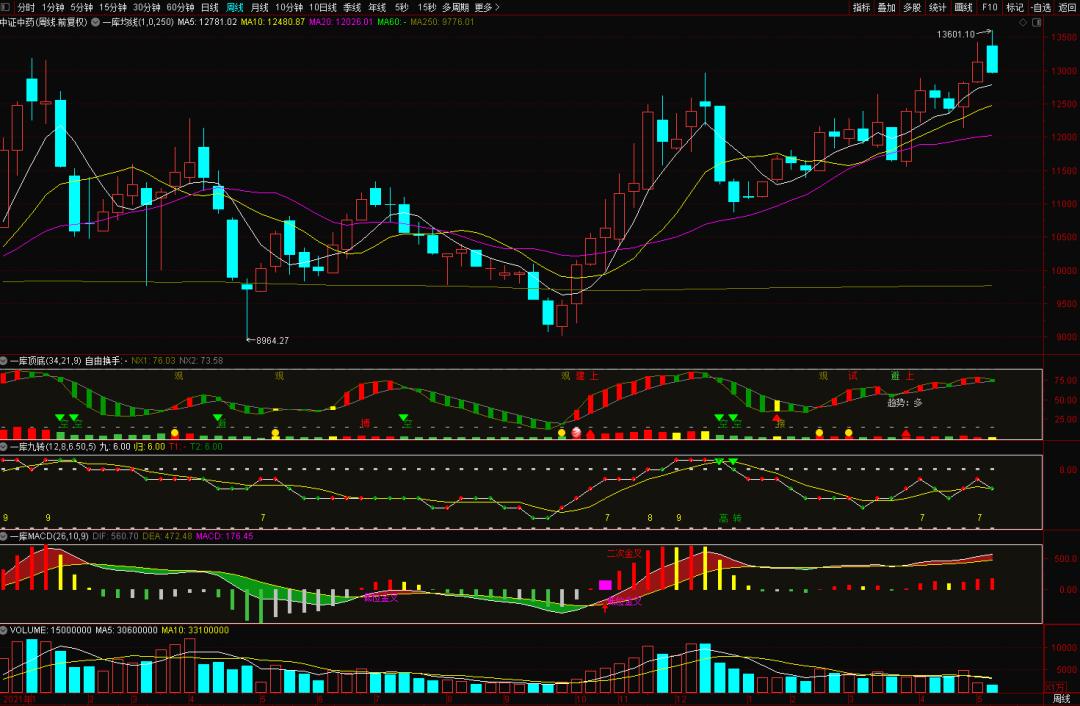Click the 周线 button at bottom right
The height and width of the screenshot is (706, 1080).
1061,699
